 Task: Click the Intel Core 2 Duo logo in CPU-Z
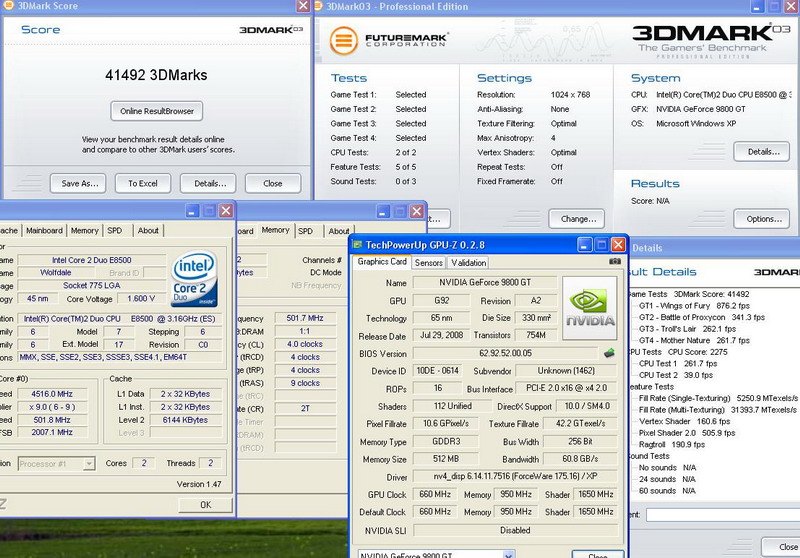click(194, 279)
